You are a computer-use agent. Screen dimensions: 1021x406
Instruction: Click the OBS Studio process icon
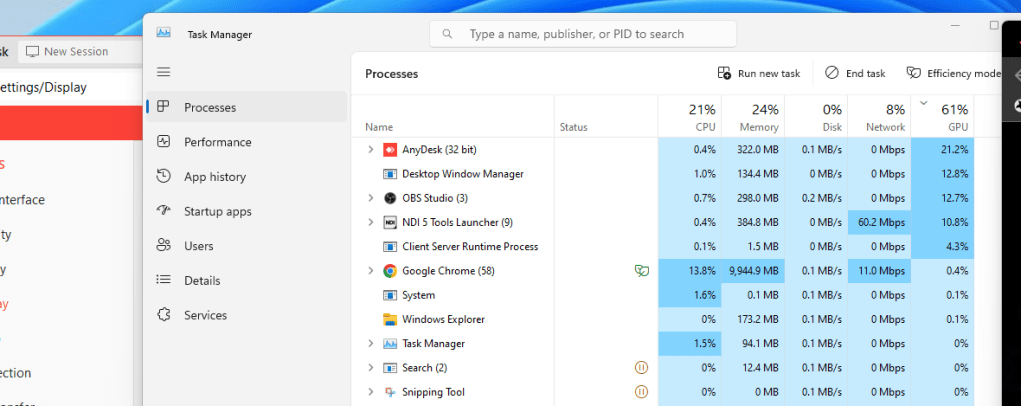[390, 198]
